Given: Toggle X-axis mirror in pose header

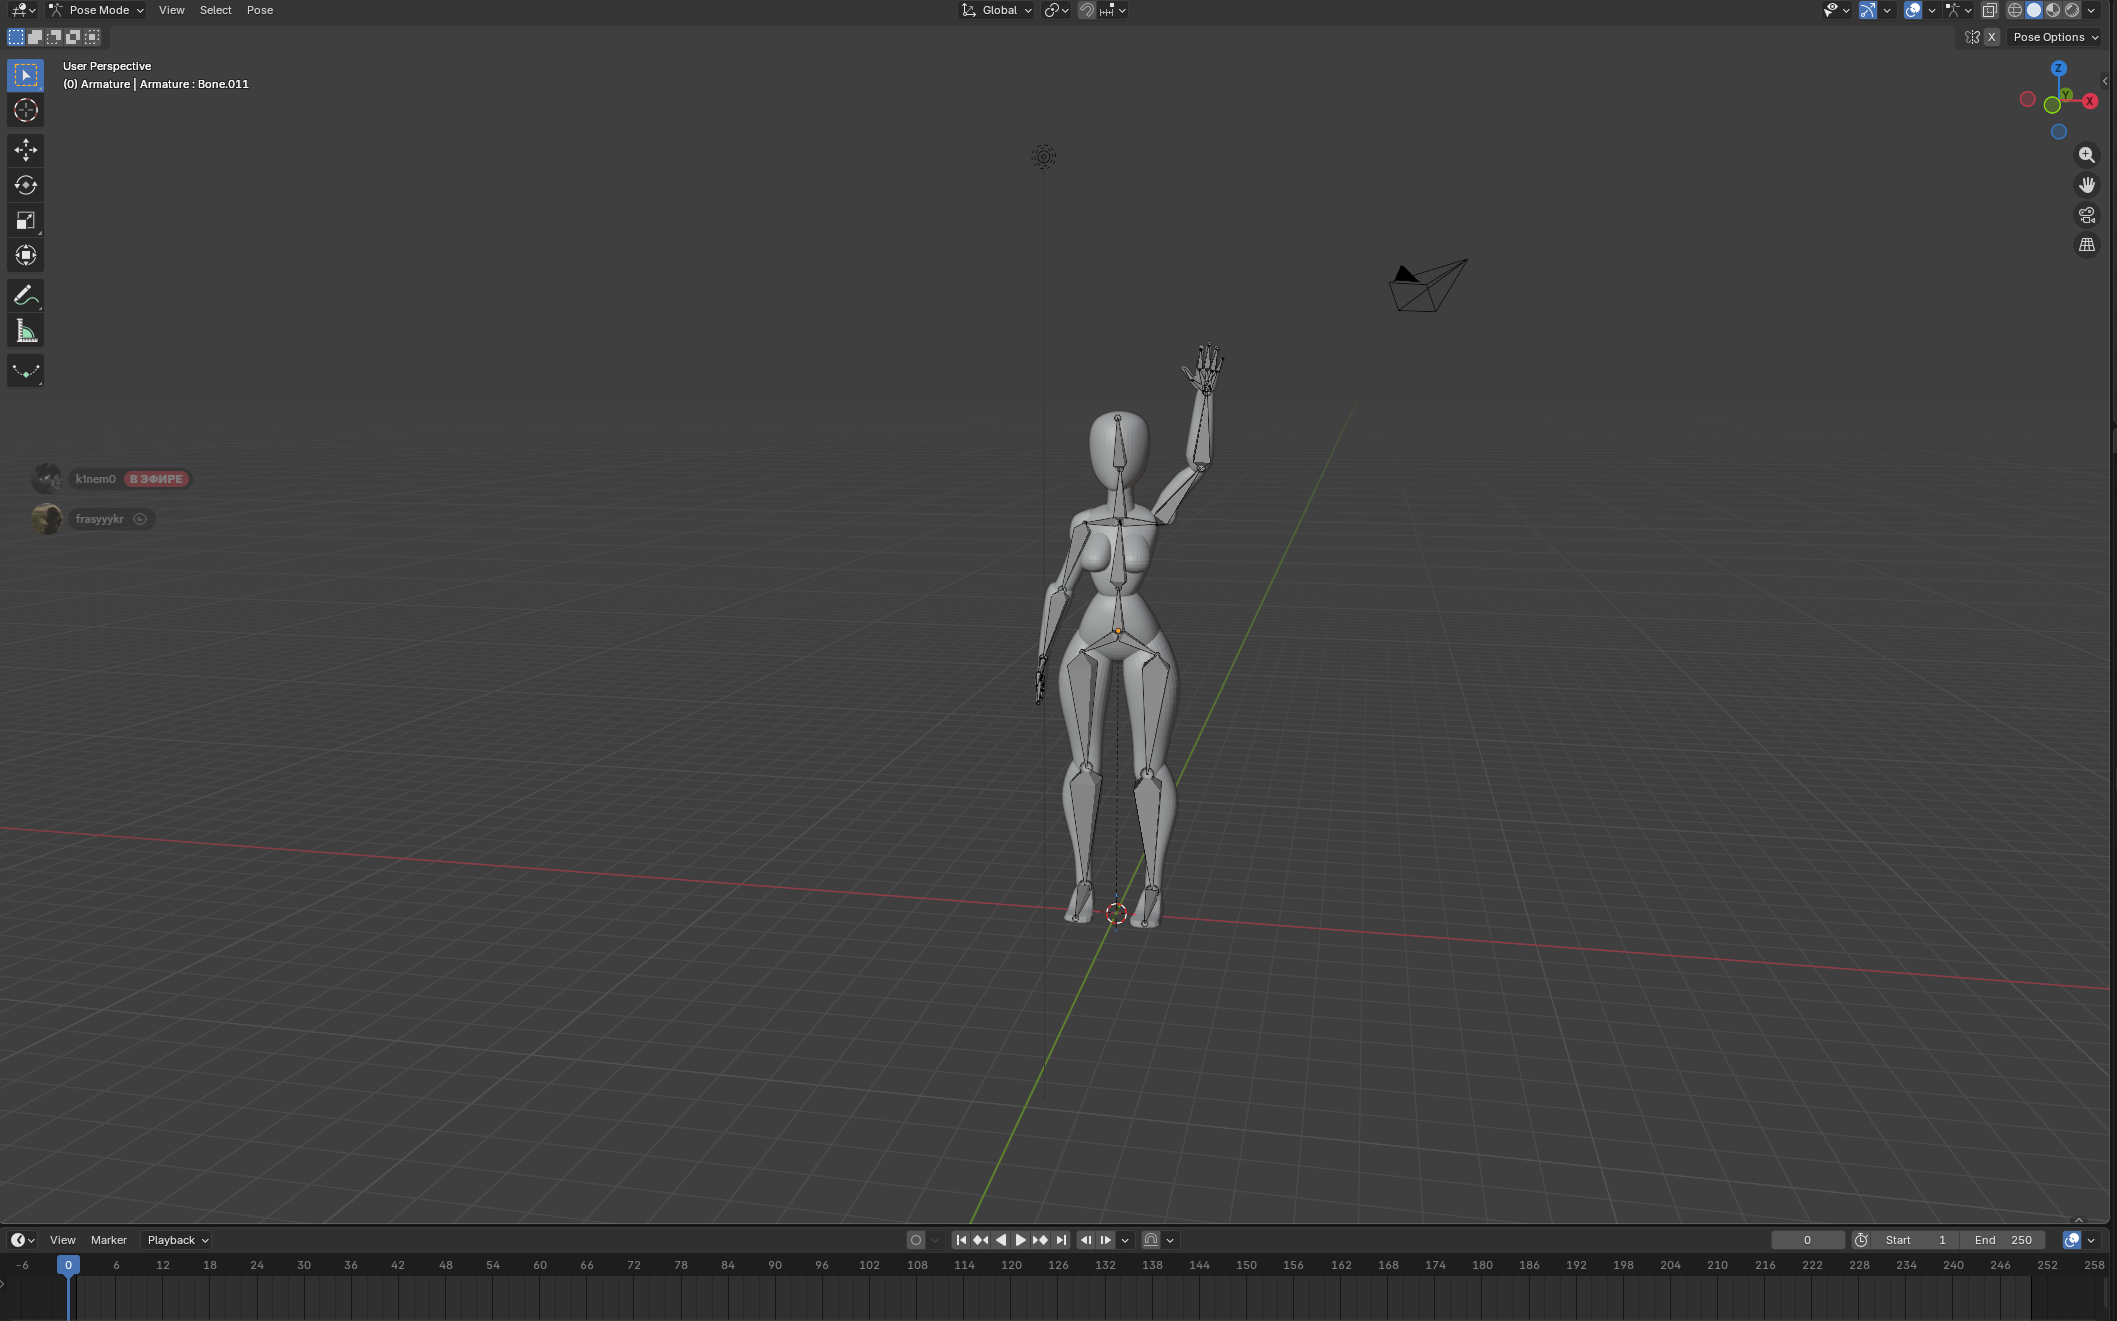Looking at the screenshot, I should [x=1991, y=37].
